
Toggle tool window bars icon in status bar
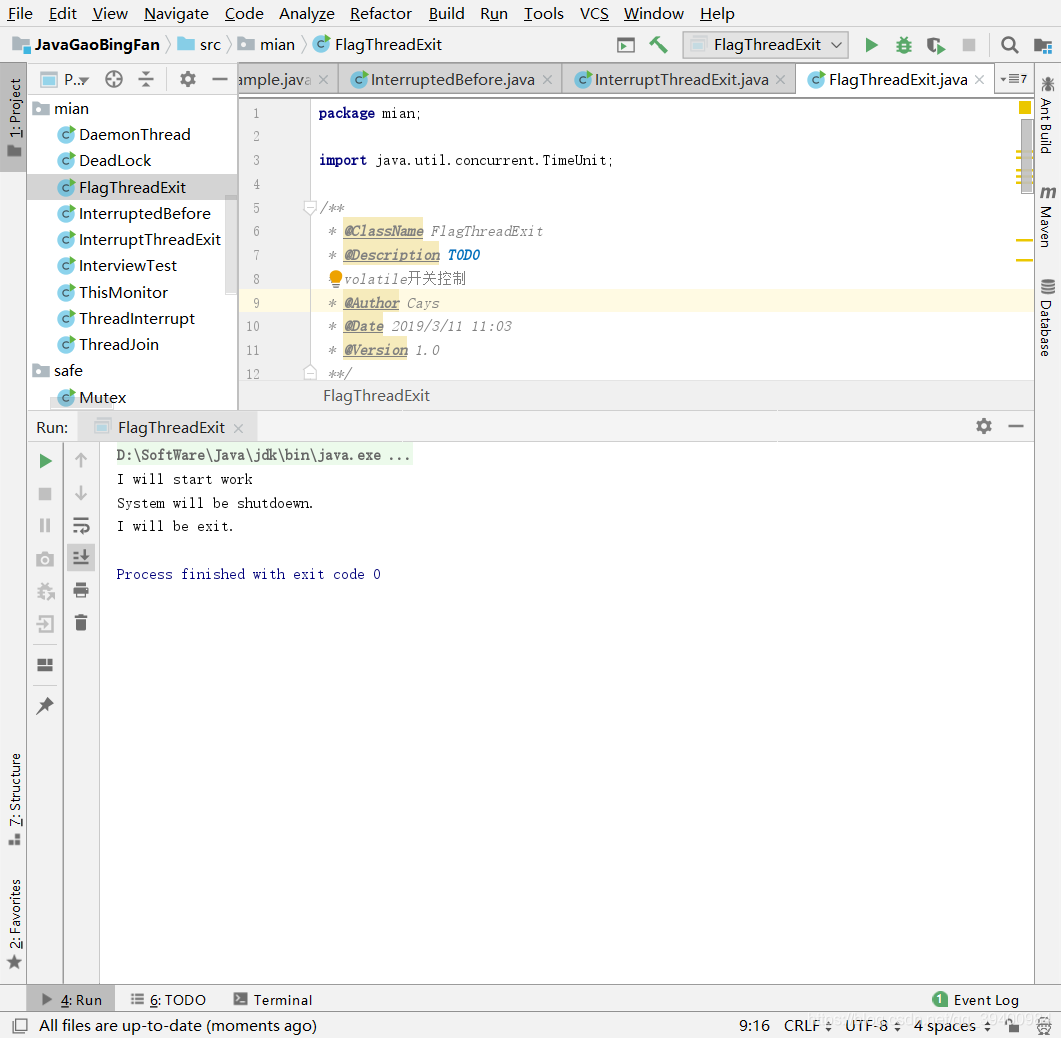click(x=20, y=1026)
